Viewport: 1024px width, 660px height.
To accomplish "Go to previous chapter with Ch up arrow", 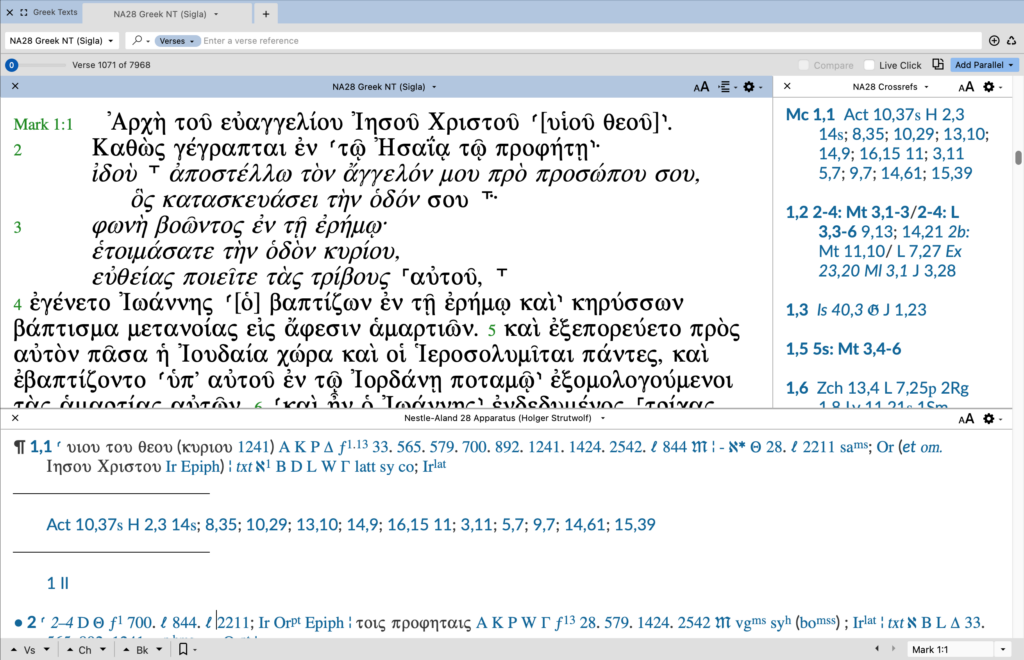I will coord(69,650).
